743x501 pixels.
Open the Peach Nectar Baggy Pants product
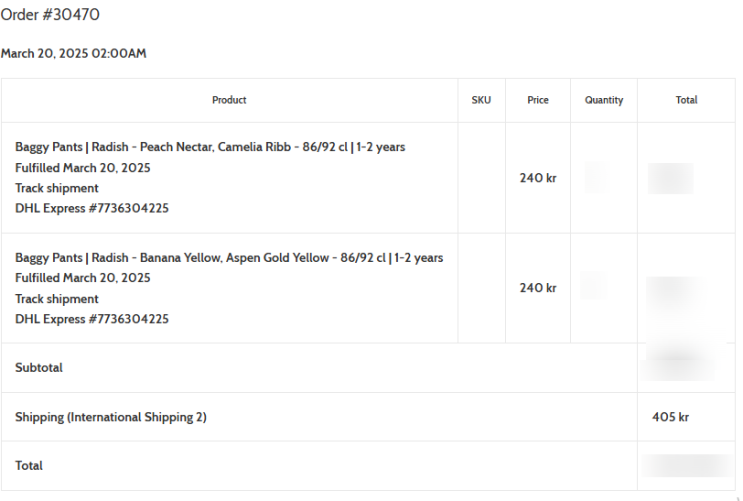(x=210, y=147)
